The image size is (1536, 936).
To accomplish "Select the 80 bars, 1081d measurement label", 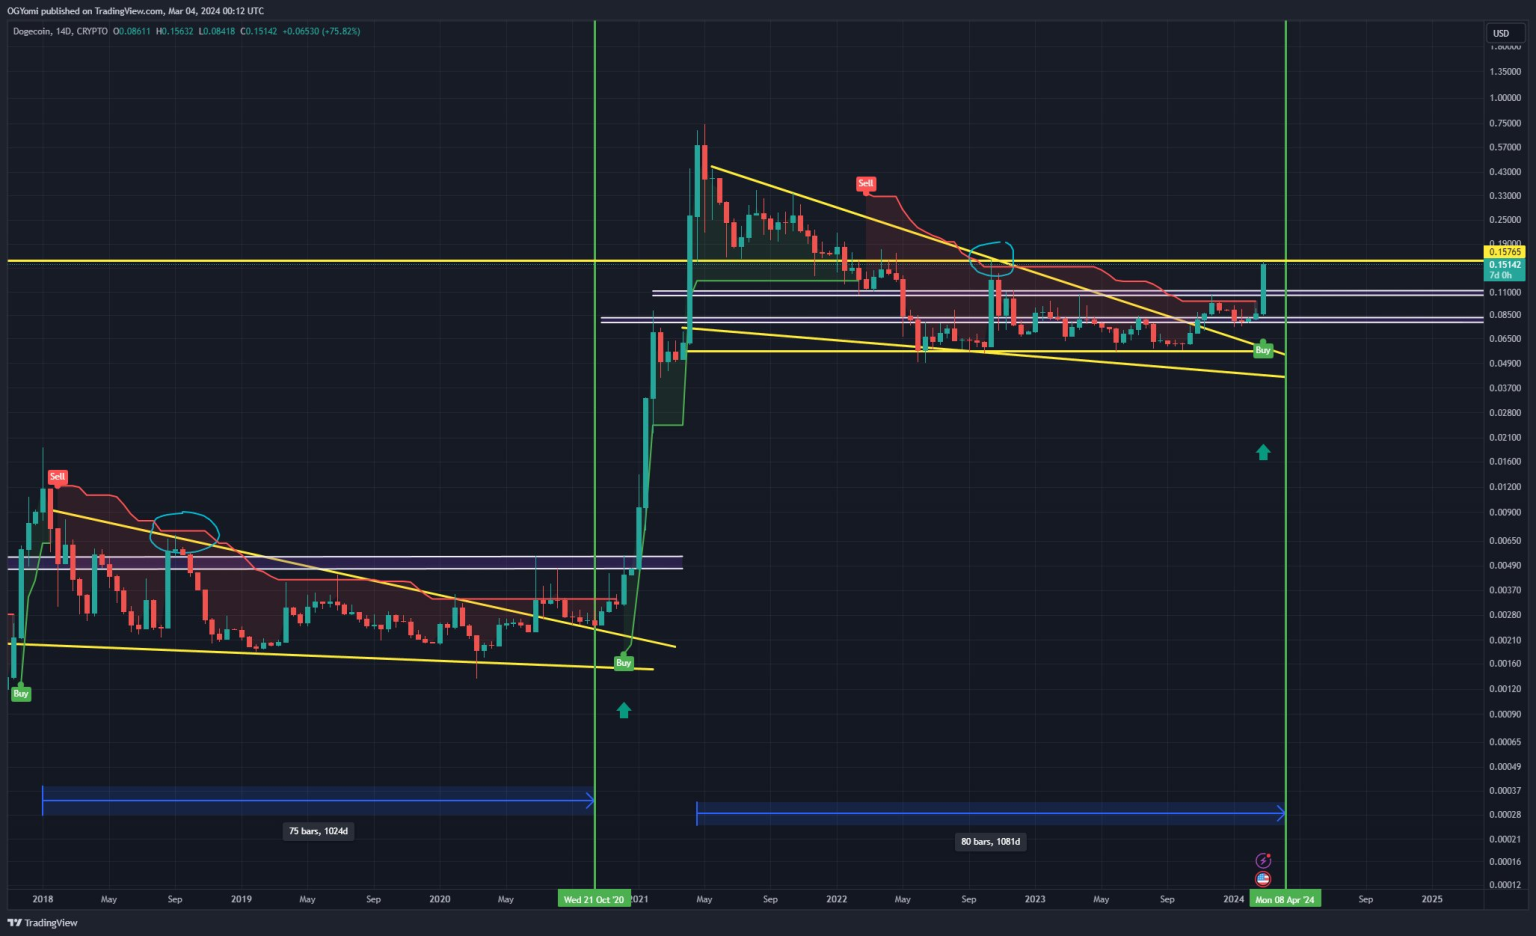I will coord(990,841).
